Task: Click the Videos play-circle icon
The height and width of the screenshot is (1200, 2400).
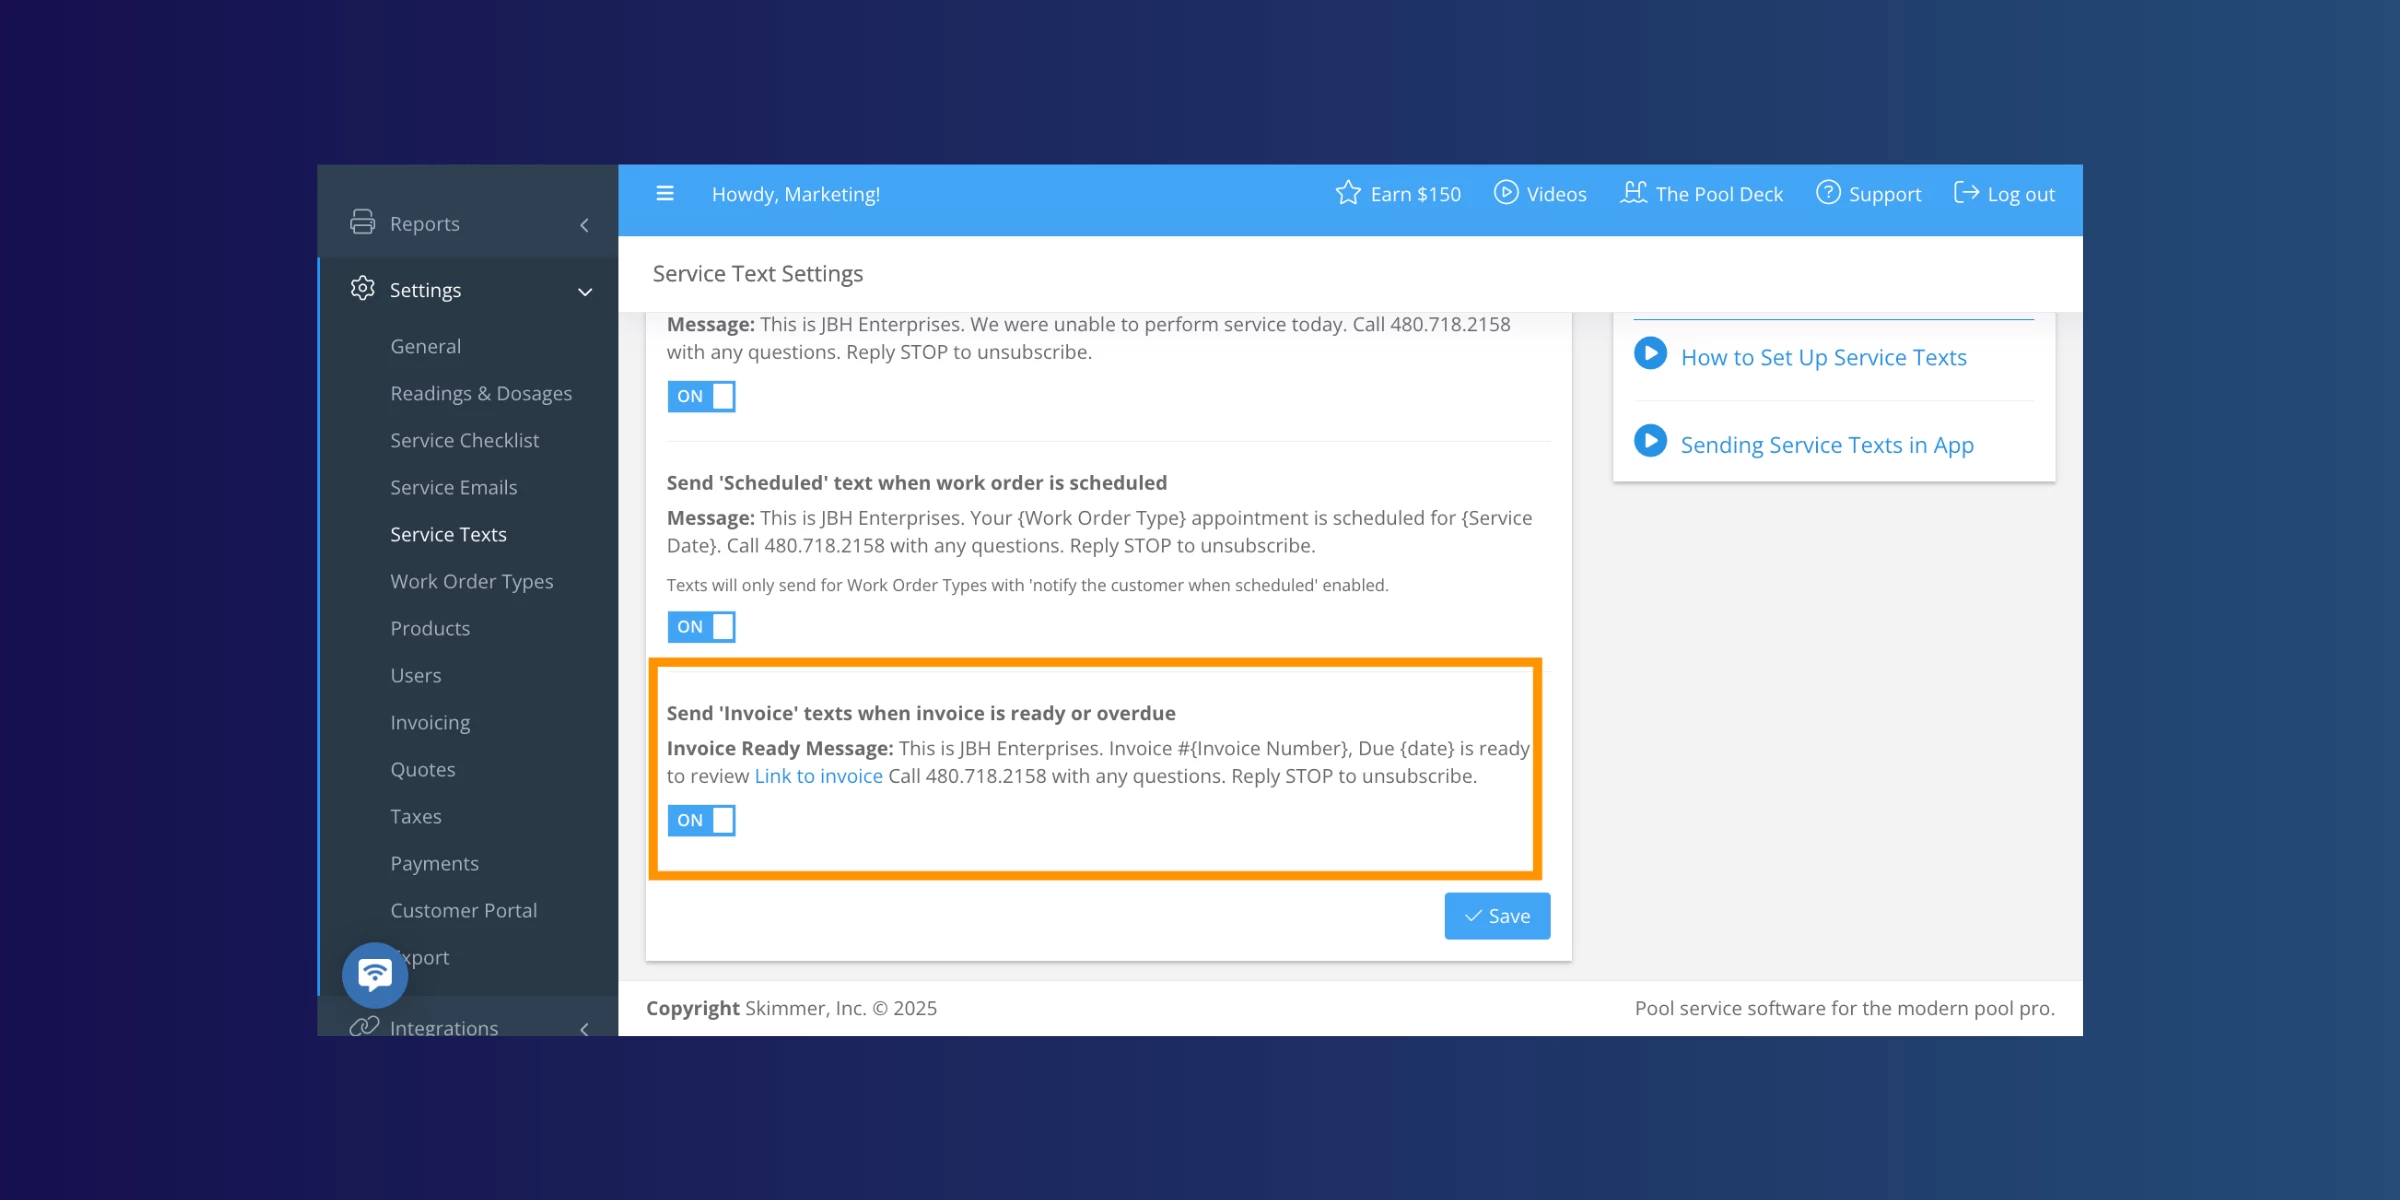Action: pos(1505,192)
